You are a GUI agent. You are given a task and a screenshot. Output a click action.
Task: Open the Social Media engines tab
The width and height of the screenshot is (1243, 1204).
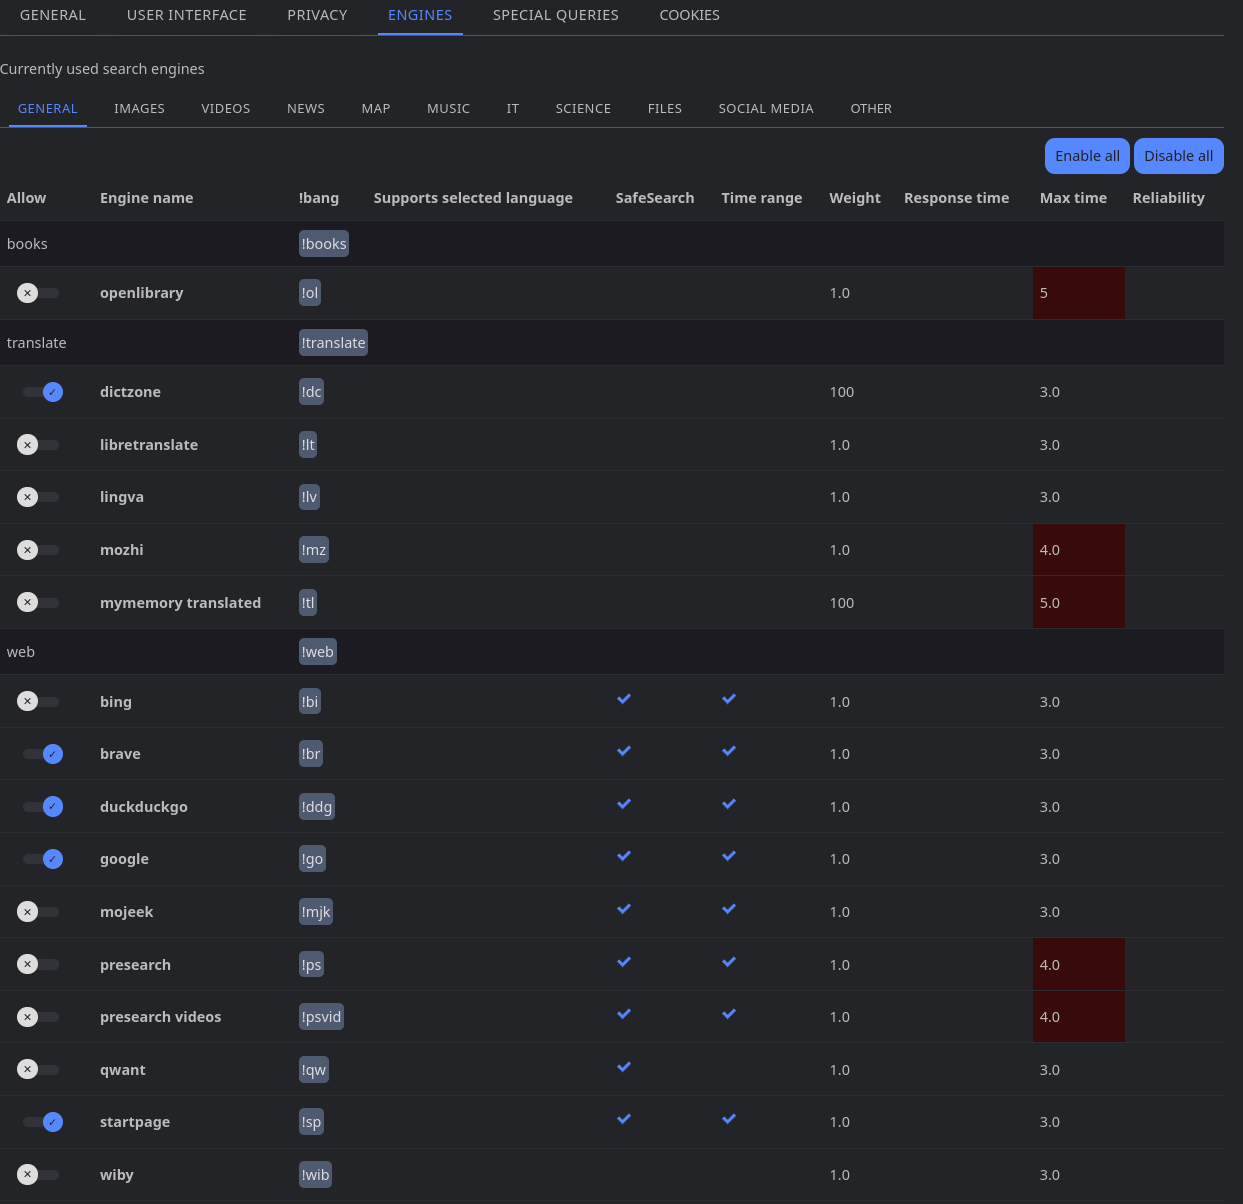coord(765,108)
